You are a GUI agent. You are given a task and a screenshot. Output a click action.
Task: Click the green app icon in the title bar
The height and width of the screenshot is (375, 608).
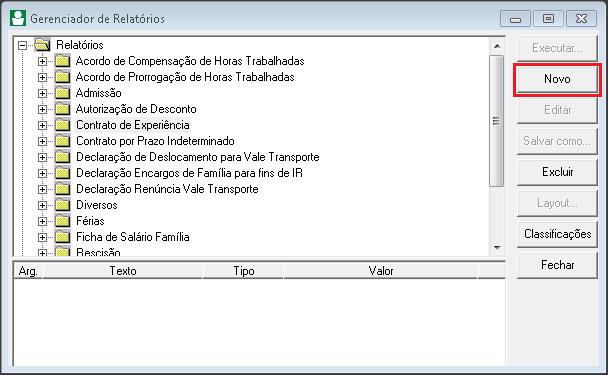[x=18, y=18]
